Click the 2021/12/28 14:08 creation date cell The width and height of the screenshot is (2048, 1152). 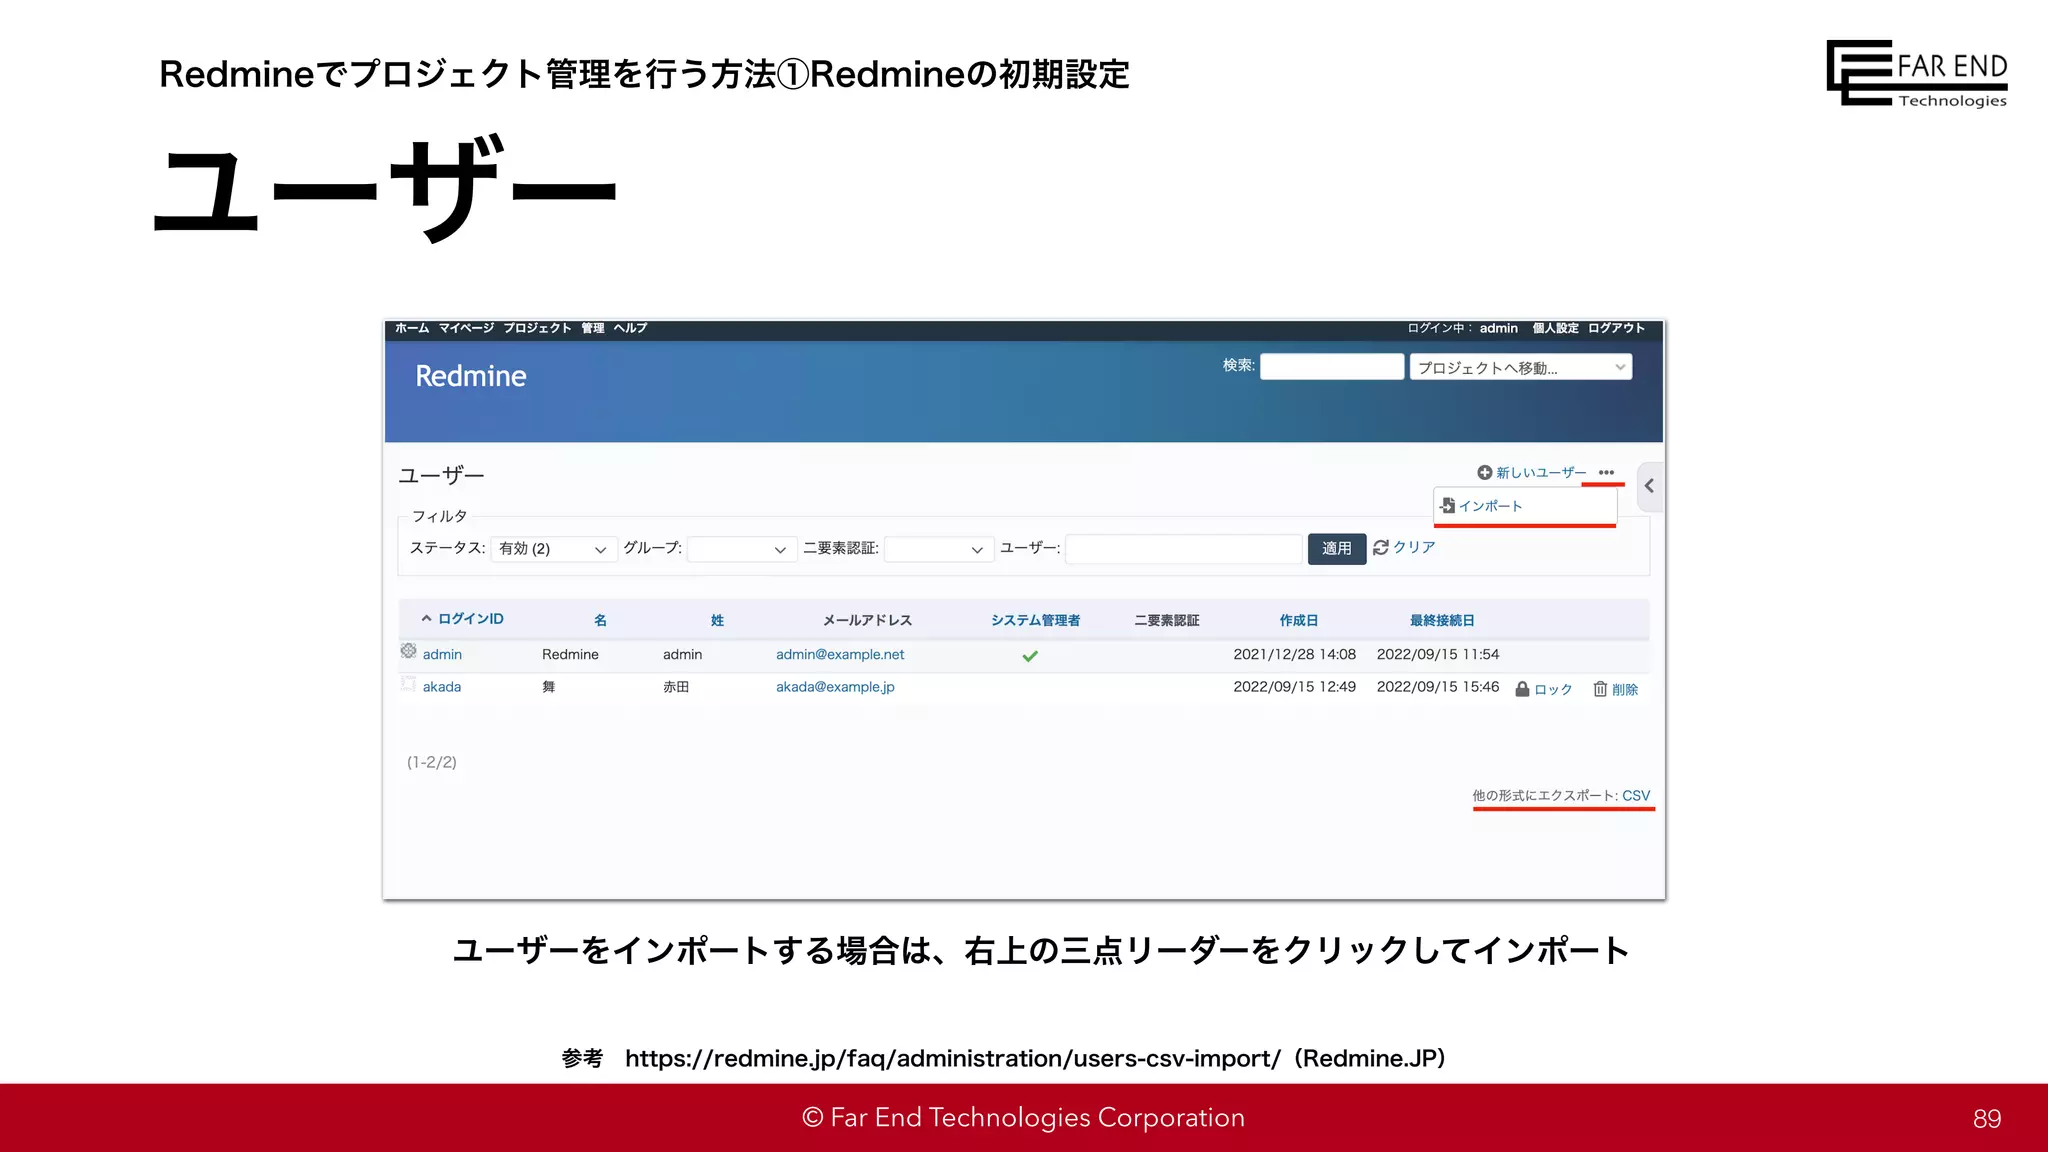(1294, 654)
